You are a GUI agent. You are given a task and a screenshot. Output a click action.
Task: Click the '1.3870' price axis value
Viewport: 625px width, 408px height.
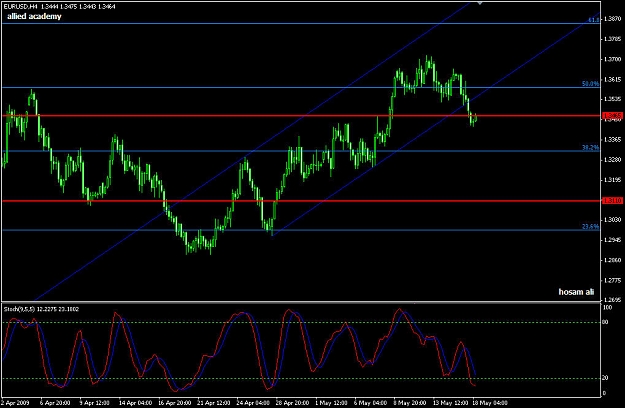(612, 19)
